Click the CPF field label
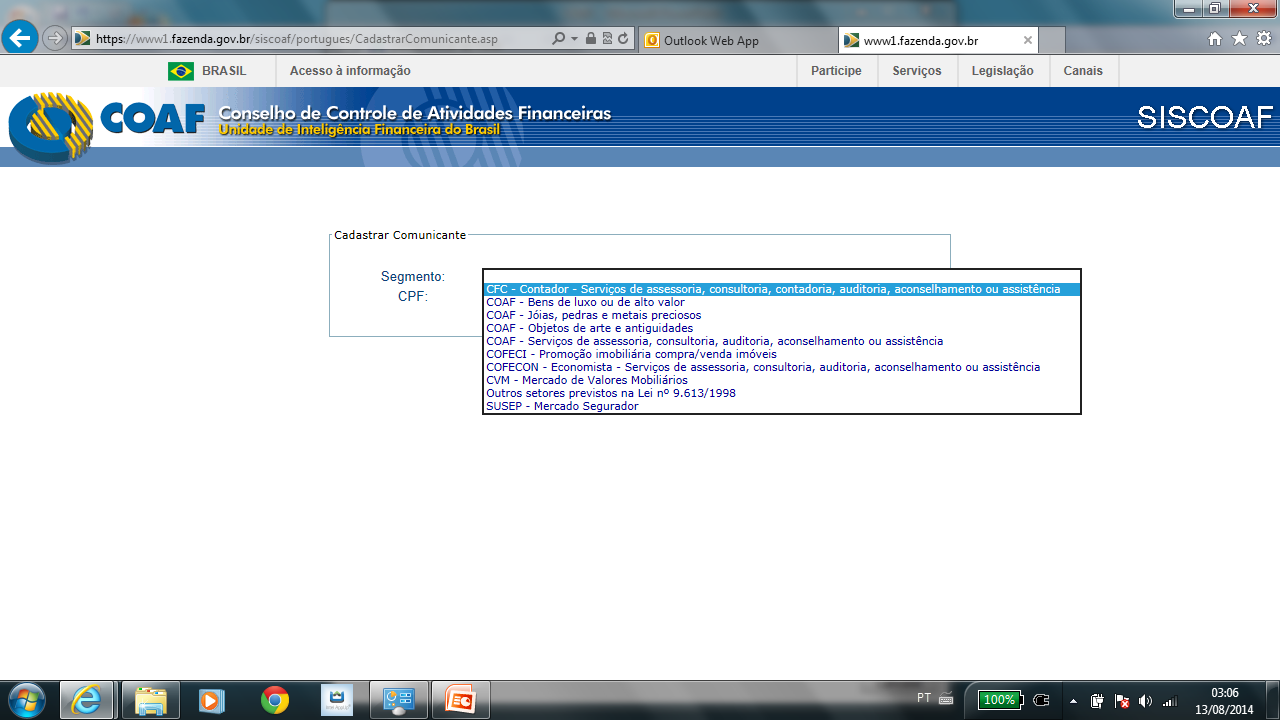The width and height of the screenshot is (1280, 720). pyautogui.click(x=413, y=296)
